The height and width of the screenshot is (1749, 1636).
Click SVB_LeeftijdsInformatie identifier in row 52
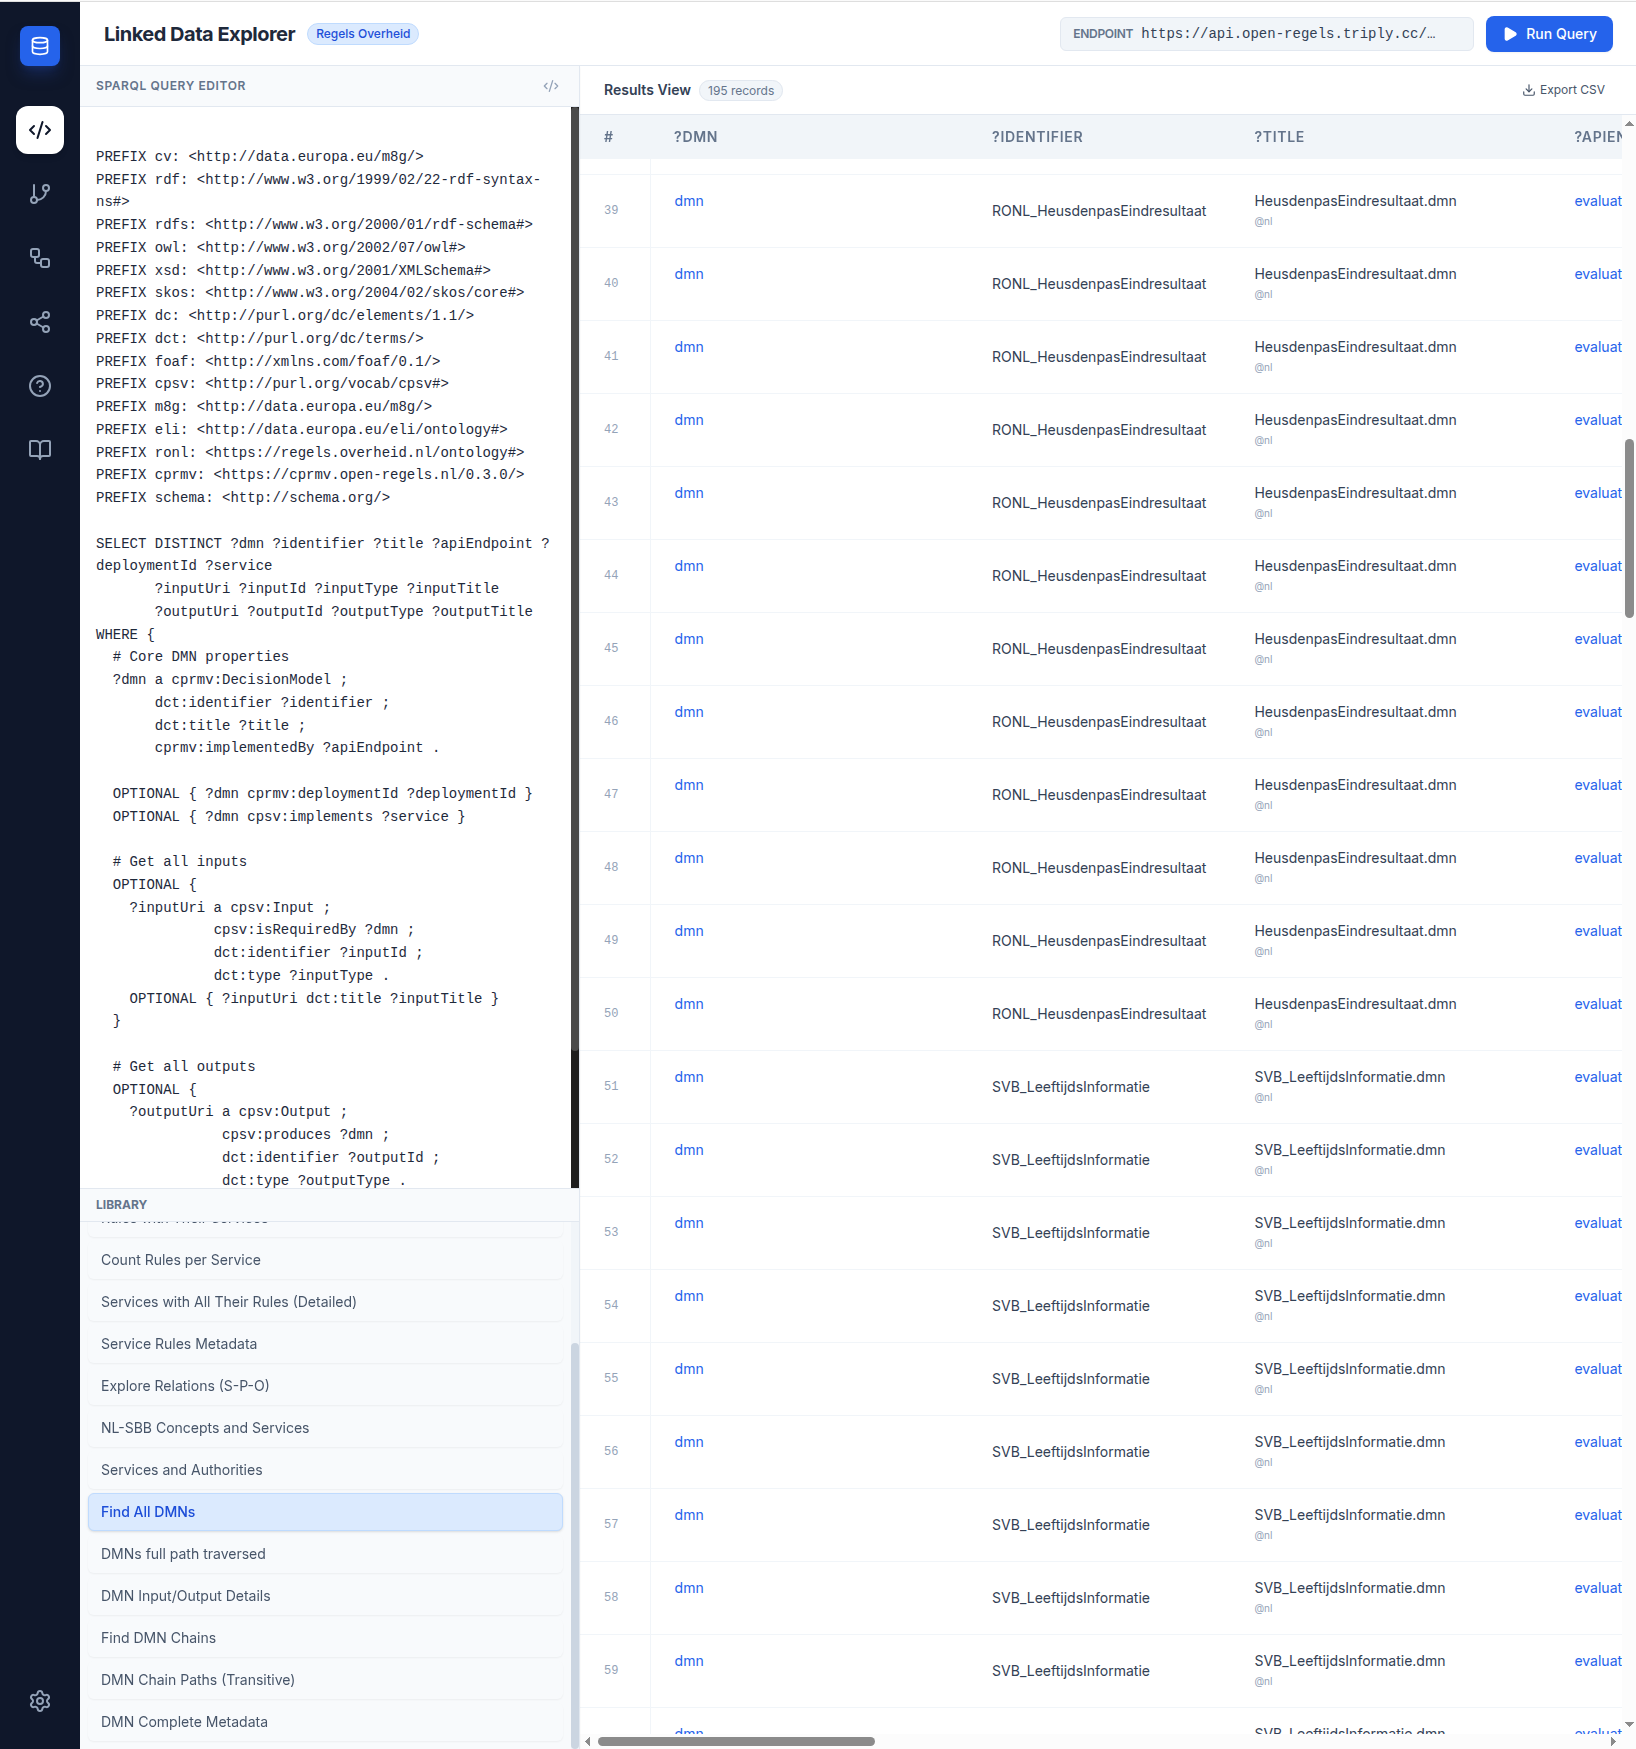1071,1160
